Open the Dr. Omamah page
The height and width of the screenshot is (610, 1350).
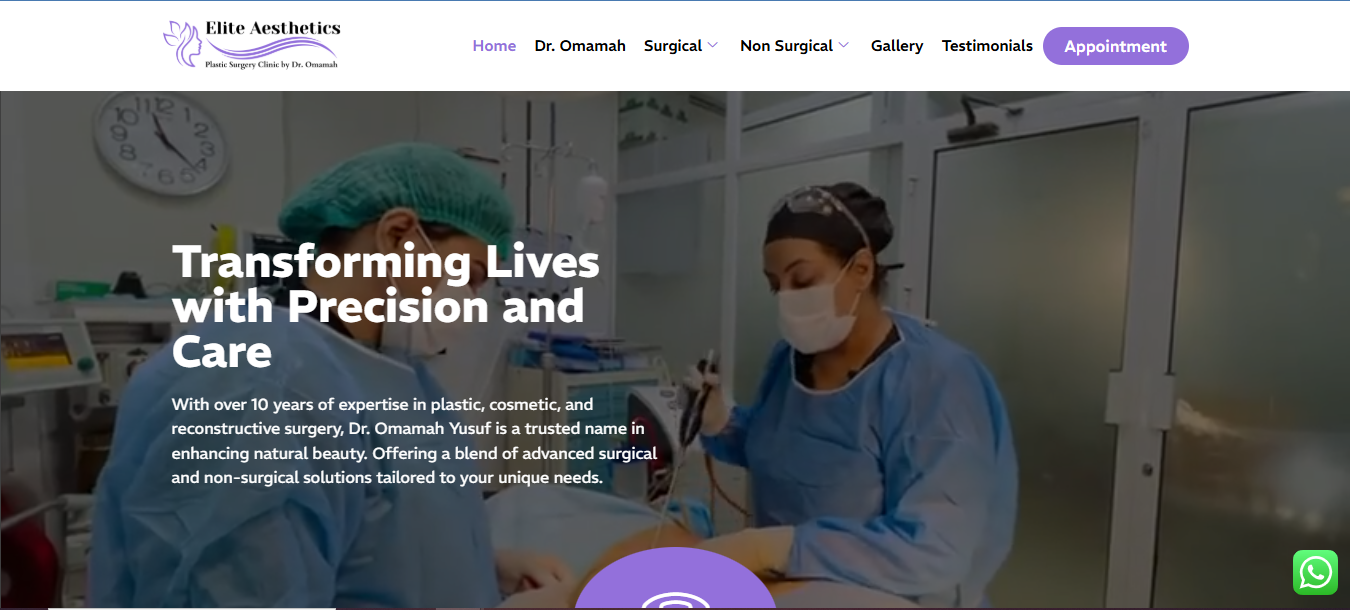580,46
